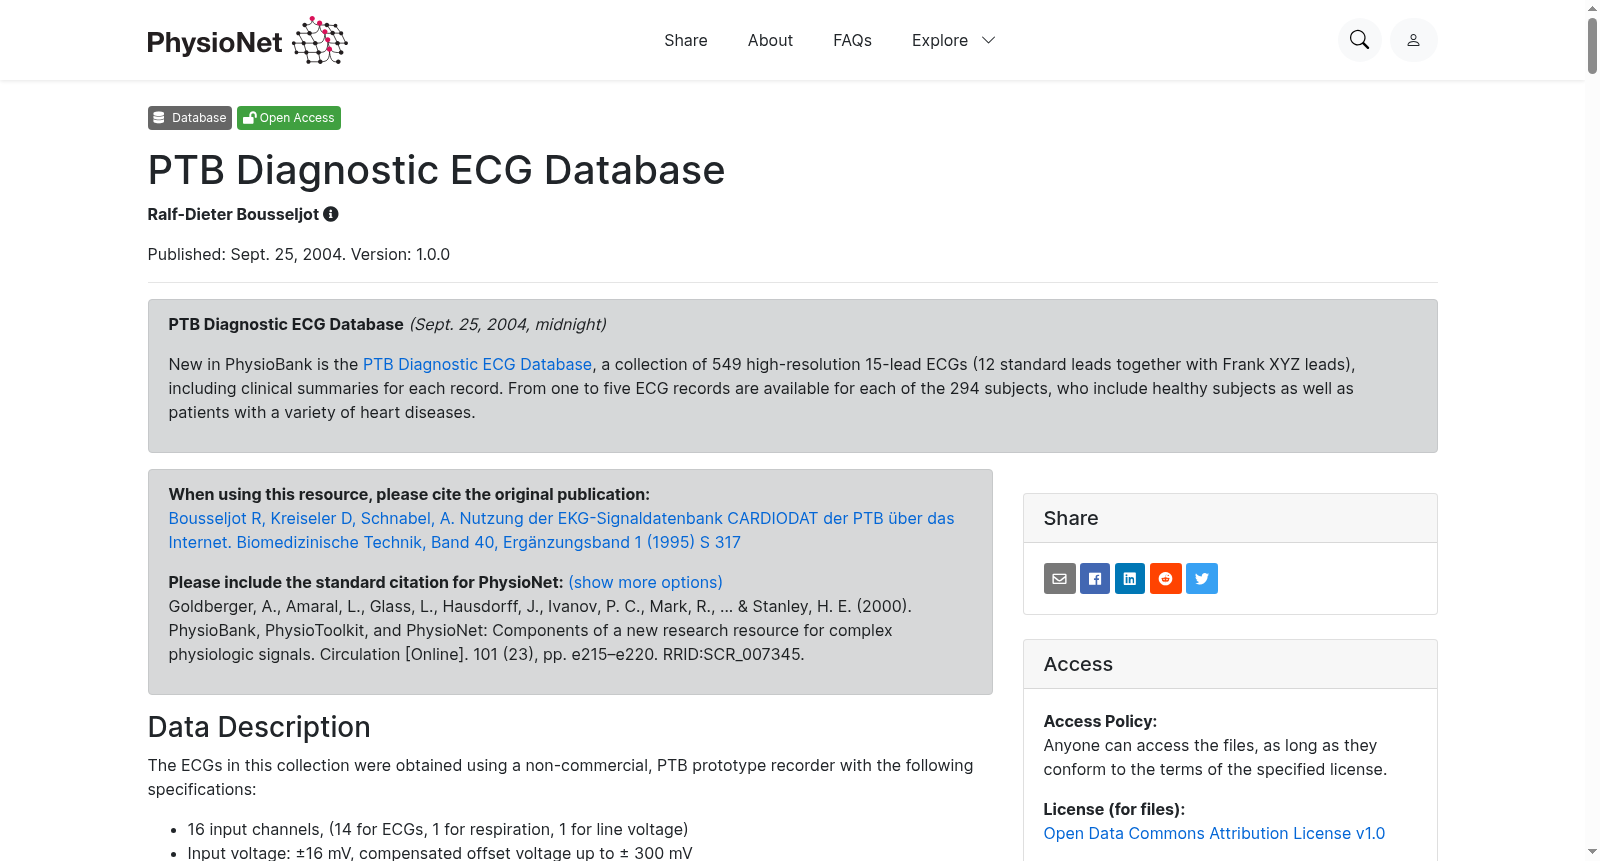Open the Share navigation item

pyautogui.click(x=686, y=40)
